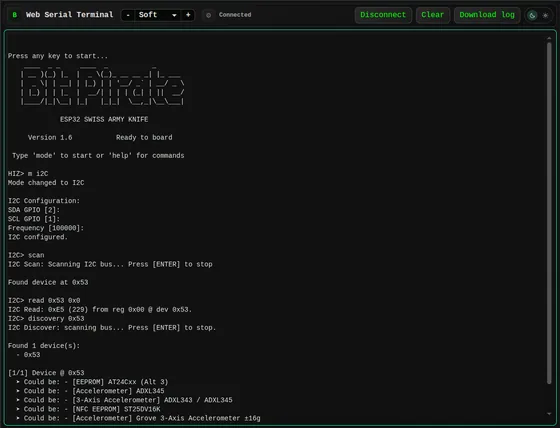This screenshot has height=428, width=560.
Task: Click 'Press any key to start...' line
Action: click(x=58, y=56)
